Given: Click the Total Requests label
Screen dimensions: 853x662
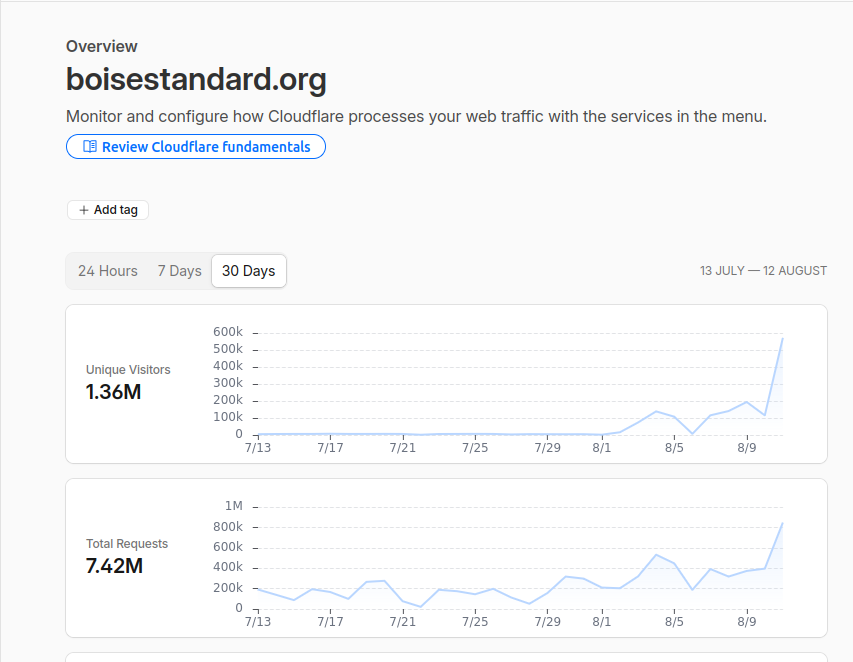Looking at the screenshot, I should click(127, 544).
